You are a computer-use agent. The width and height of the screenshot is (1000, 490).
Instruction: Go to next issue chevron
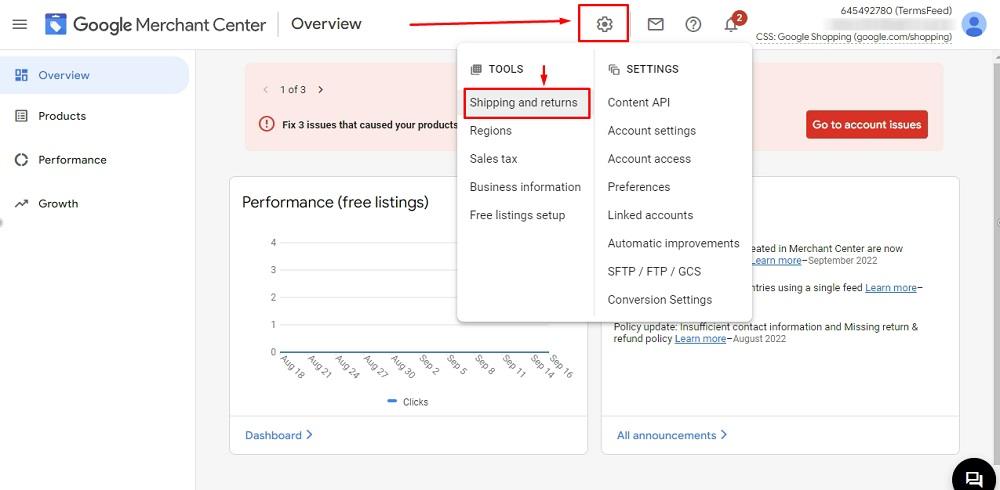click(x=320, y=90)
